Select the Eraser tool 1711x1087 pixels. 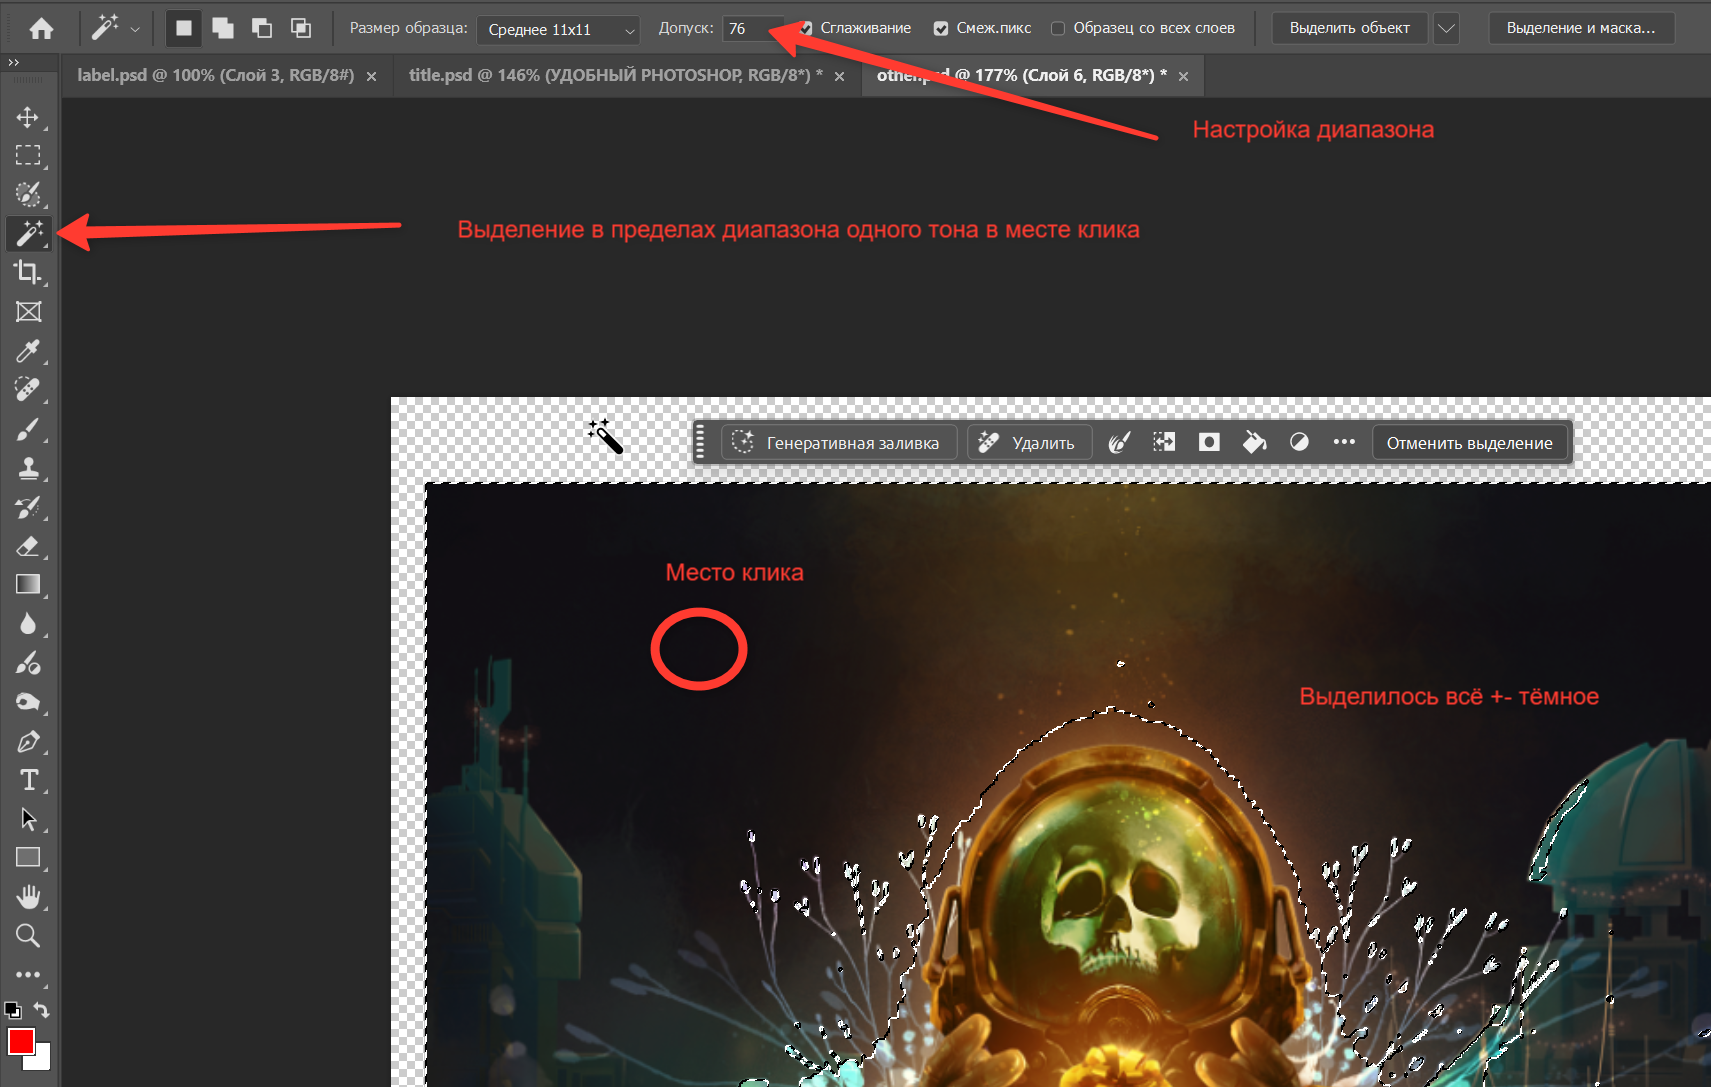pyautogui.click(x=28, y=545)
